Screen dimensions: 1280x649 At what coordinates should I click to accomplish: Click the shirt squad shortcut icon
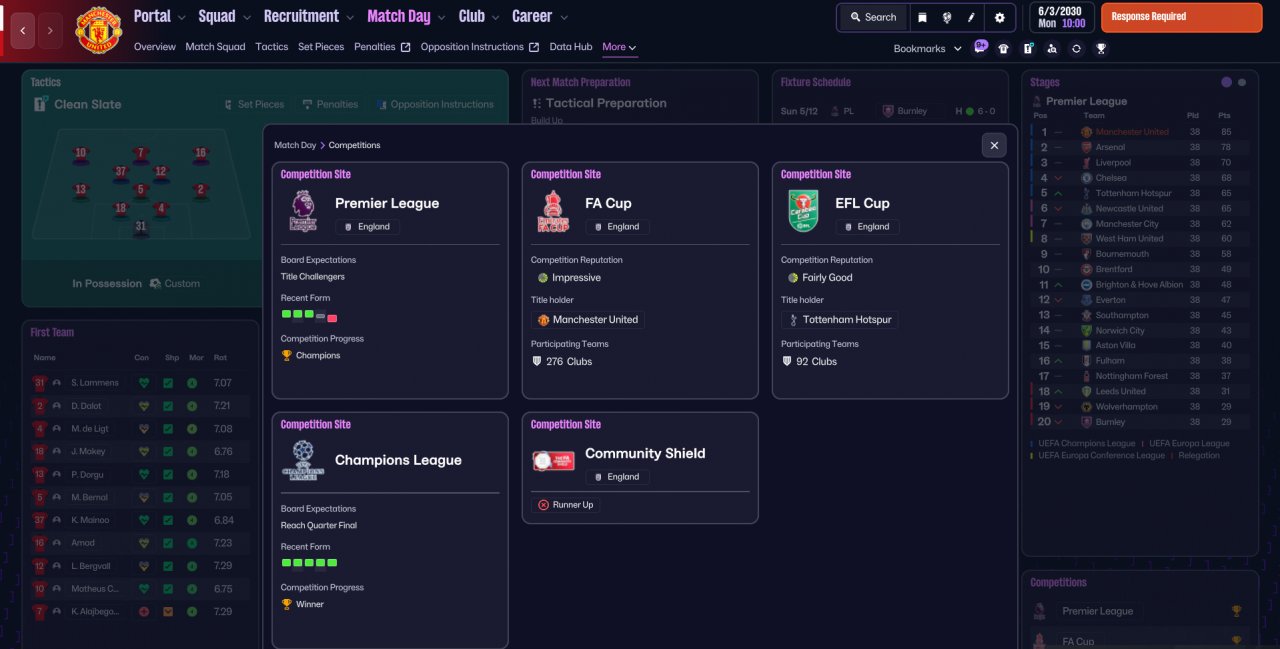1004,48
